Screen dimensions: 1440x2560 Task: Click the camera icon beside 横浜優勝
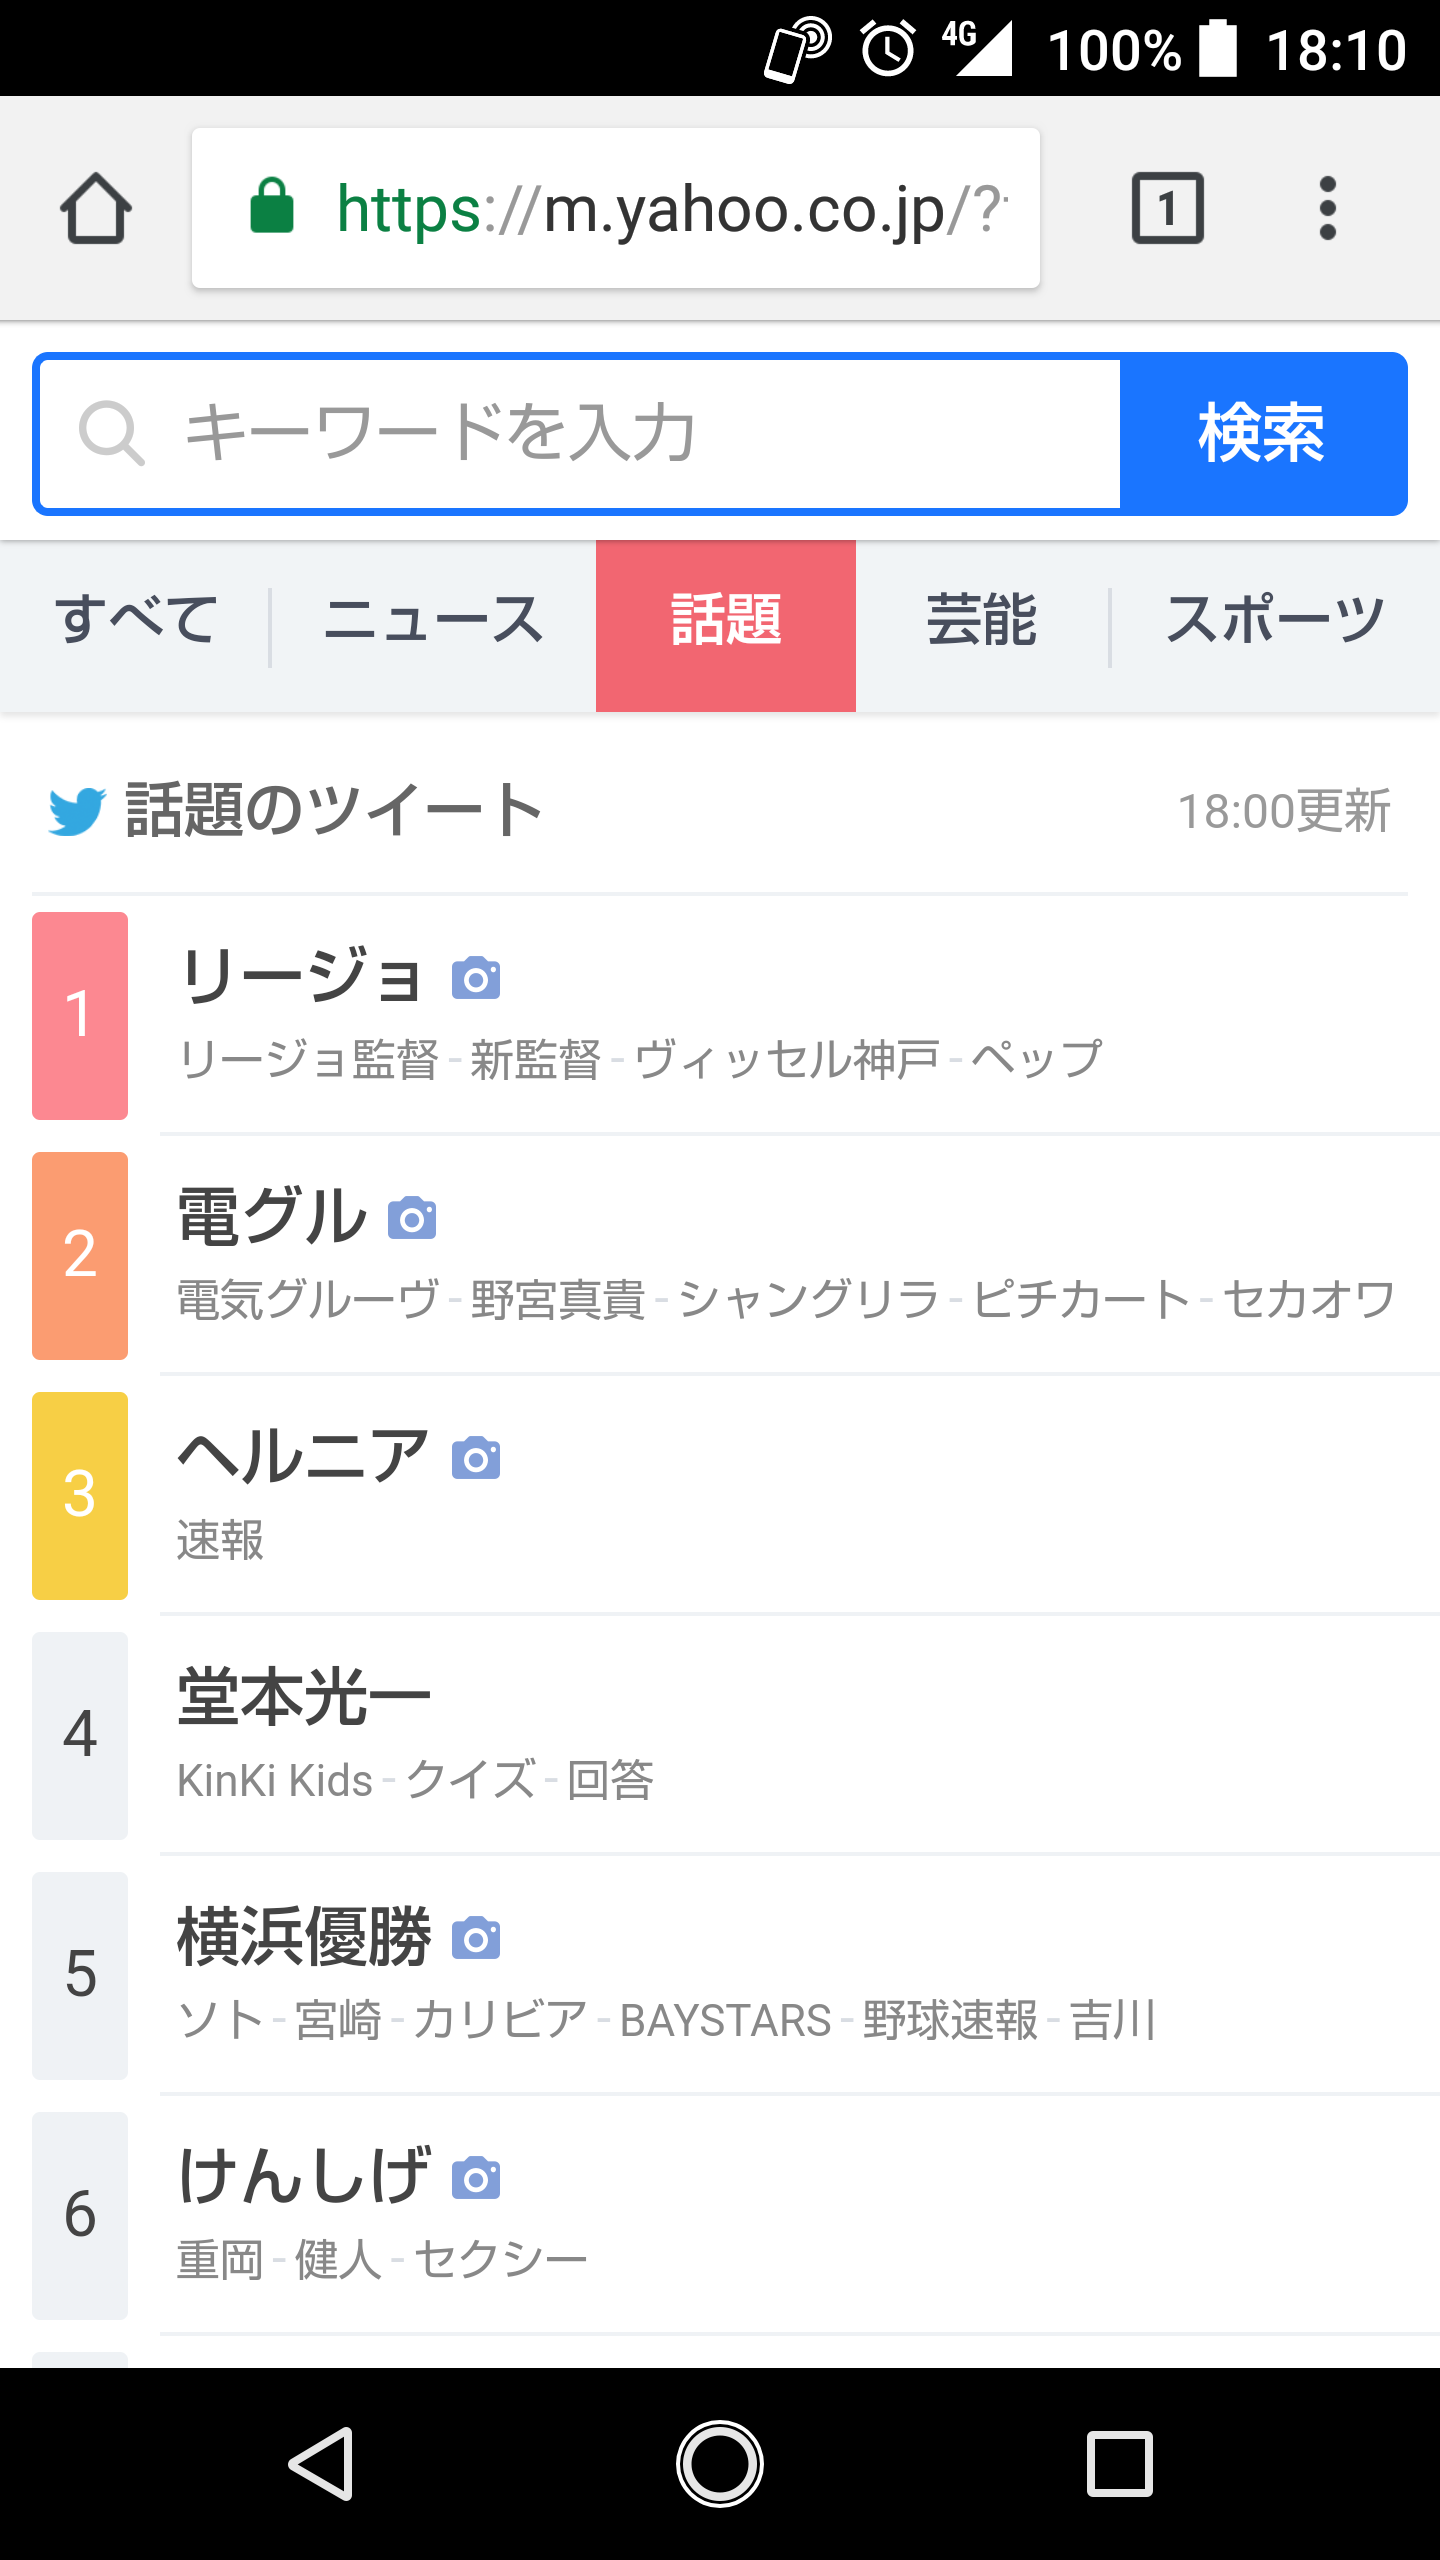[x=476, y=1938]
